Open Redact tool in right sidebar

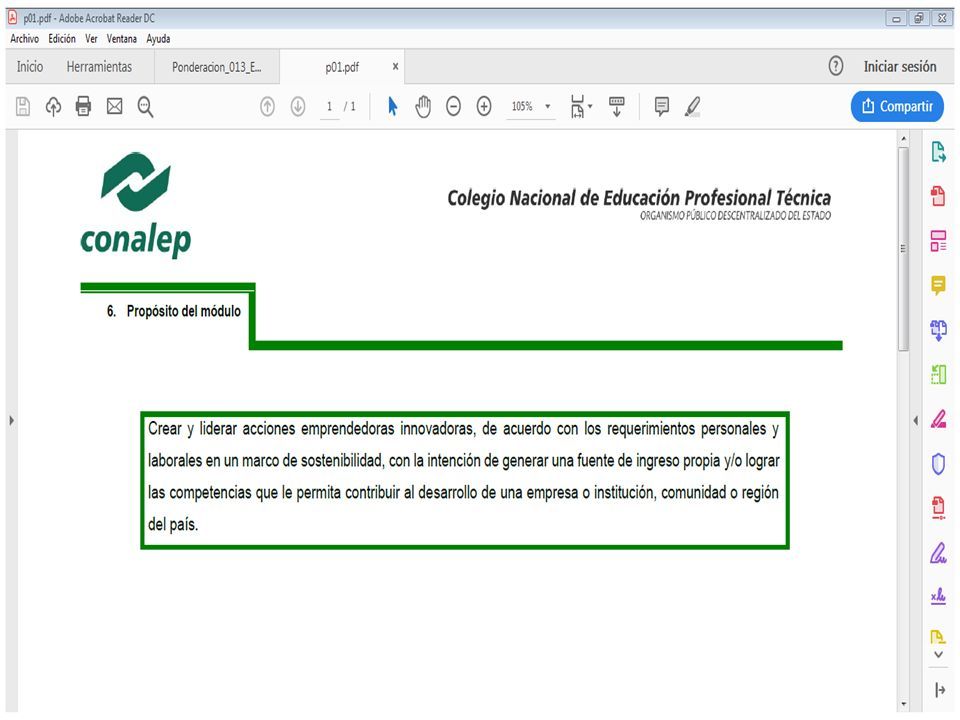938,419
